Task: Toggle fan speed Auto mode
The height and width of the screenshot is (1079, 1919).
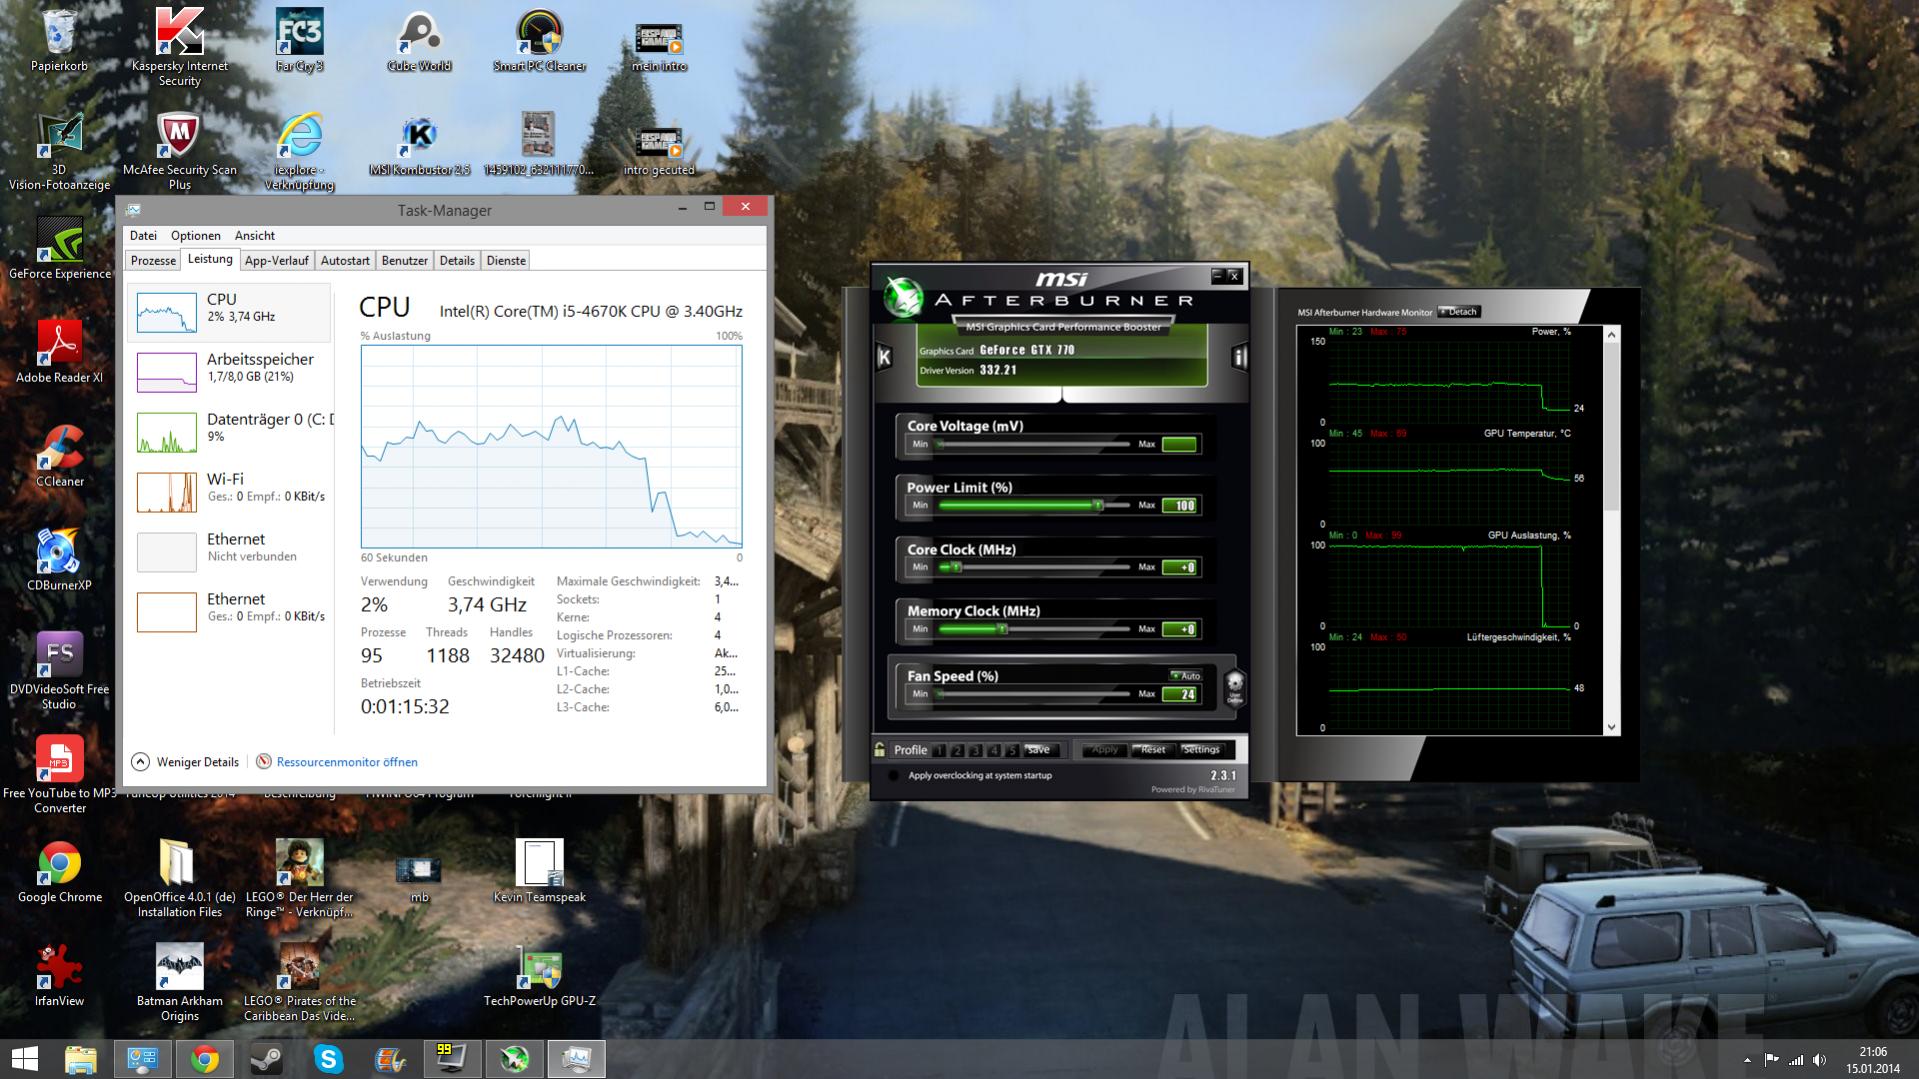Action: point(1185,675)
